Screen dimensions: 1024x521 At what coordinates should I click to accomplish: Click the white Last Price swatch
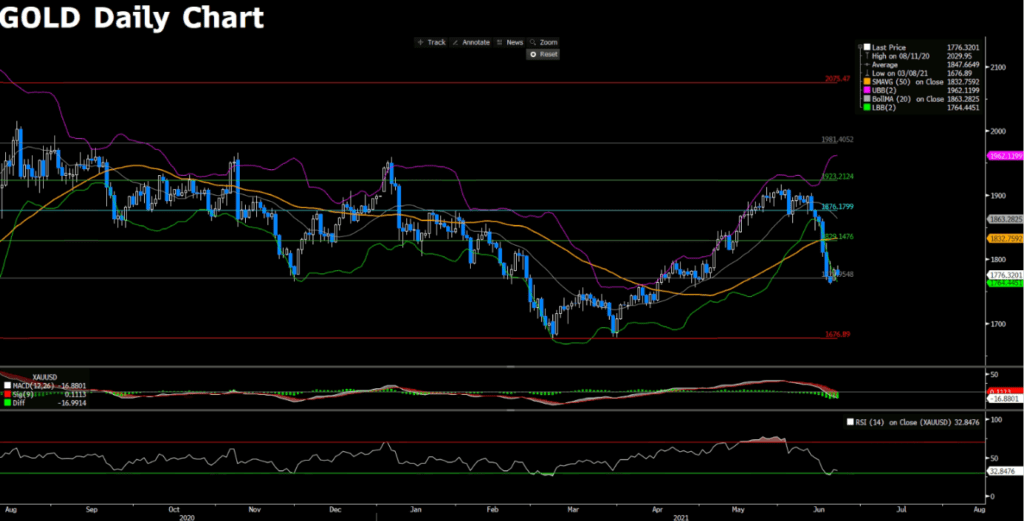pyautogui.click(x=867, y=48)
